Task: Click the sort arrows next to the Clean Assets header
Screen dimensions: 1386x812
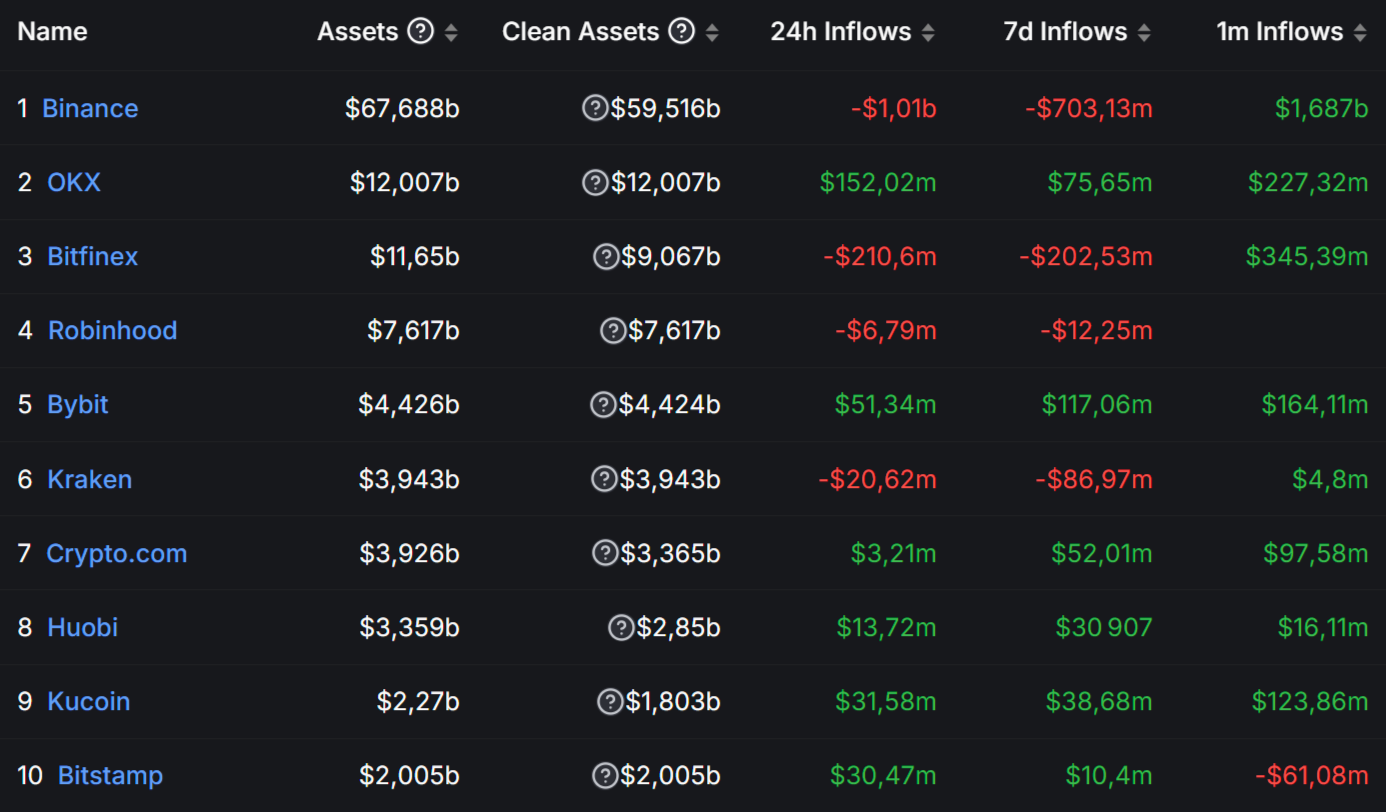Action: [x=711, y=31]
